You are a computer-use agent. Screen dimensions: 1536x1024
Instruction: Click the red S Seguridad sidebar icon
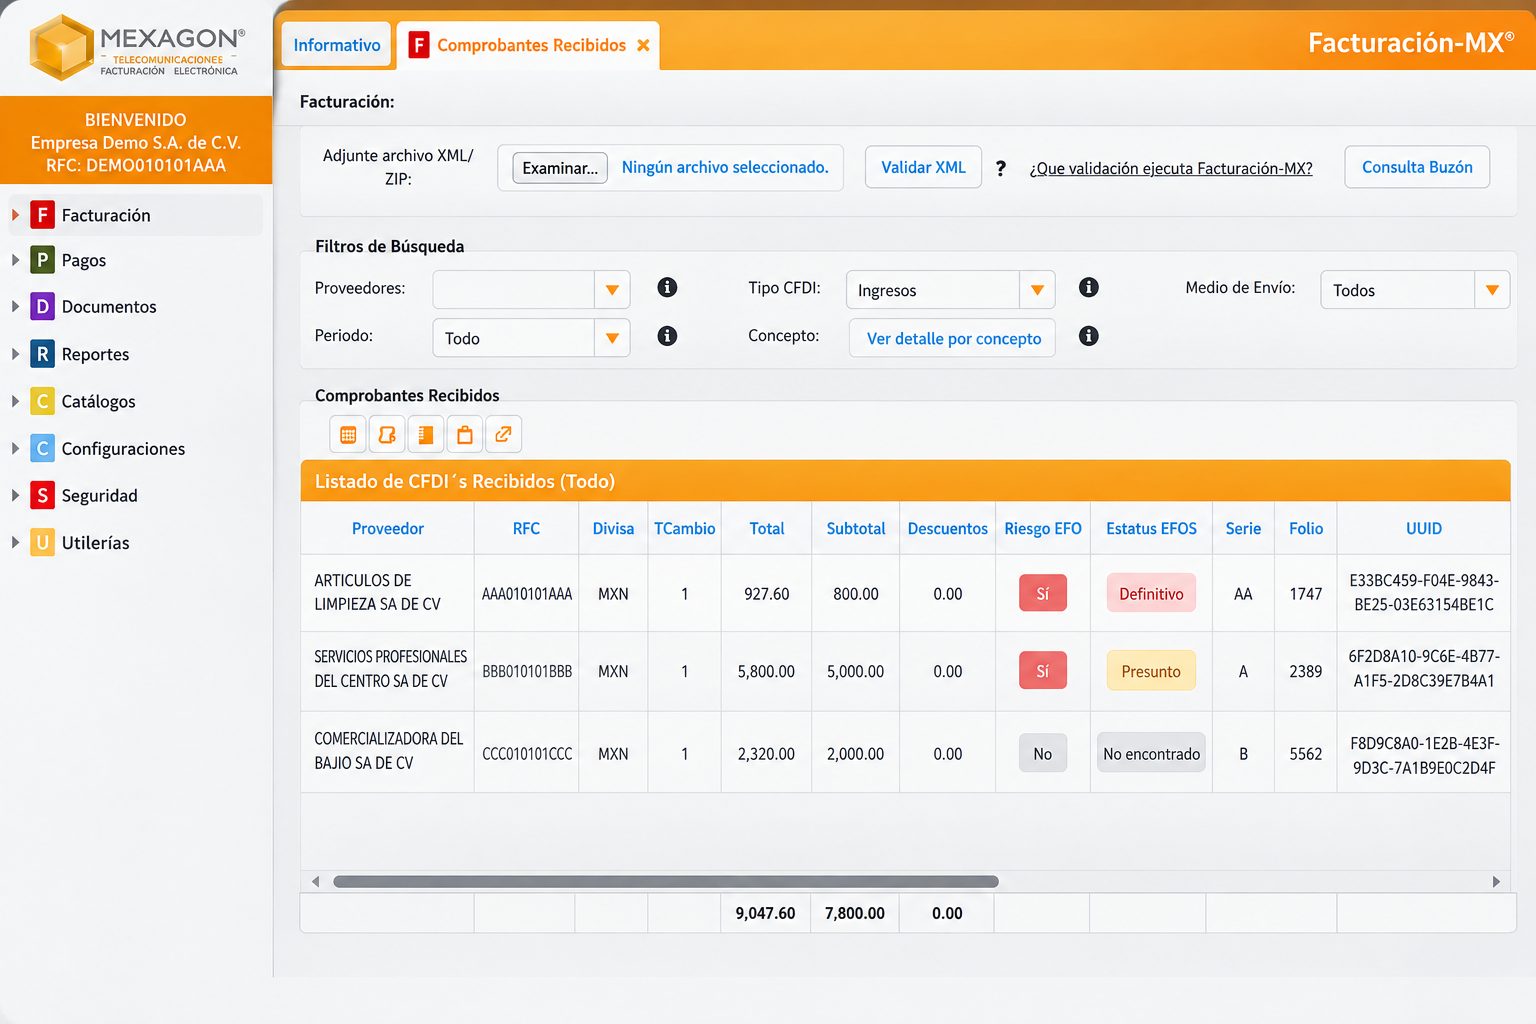tap(42, 495)
